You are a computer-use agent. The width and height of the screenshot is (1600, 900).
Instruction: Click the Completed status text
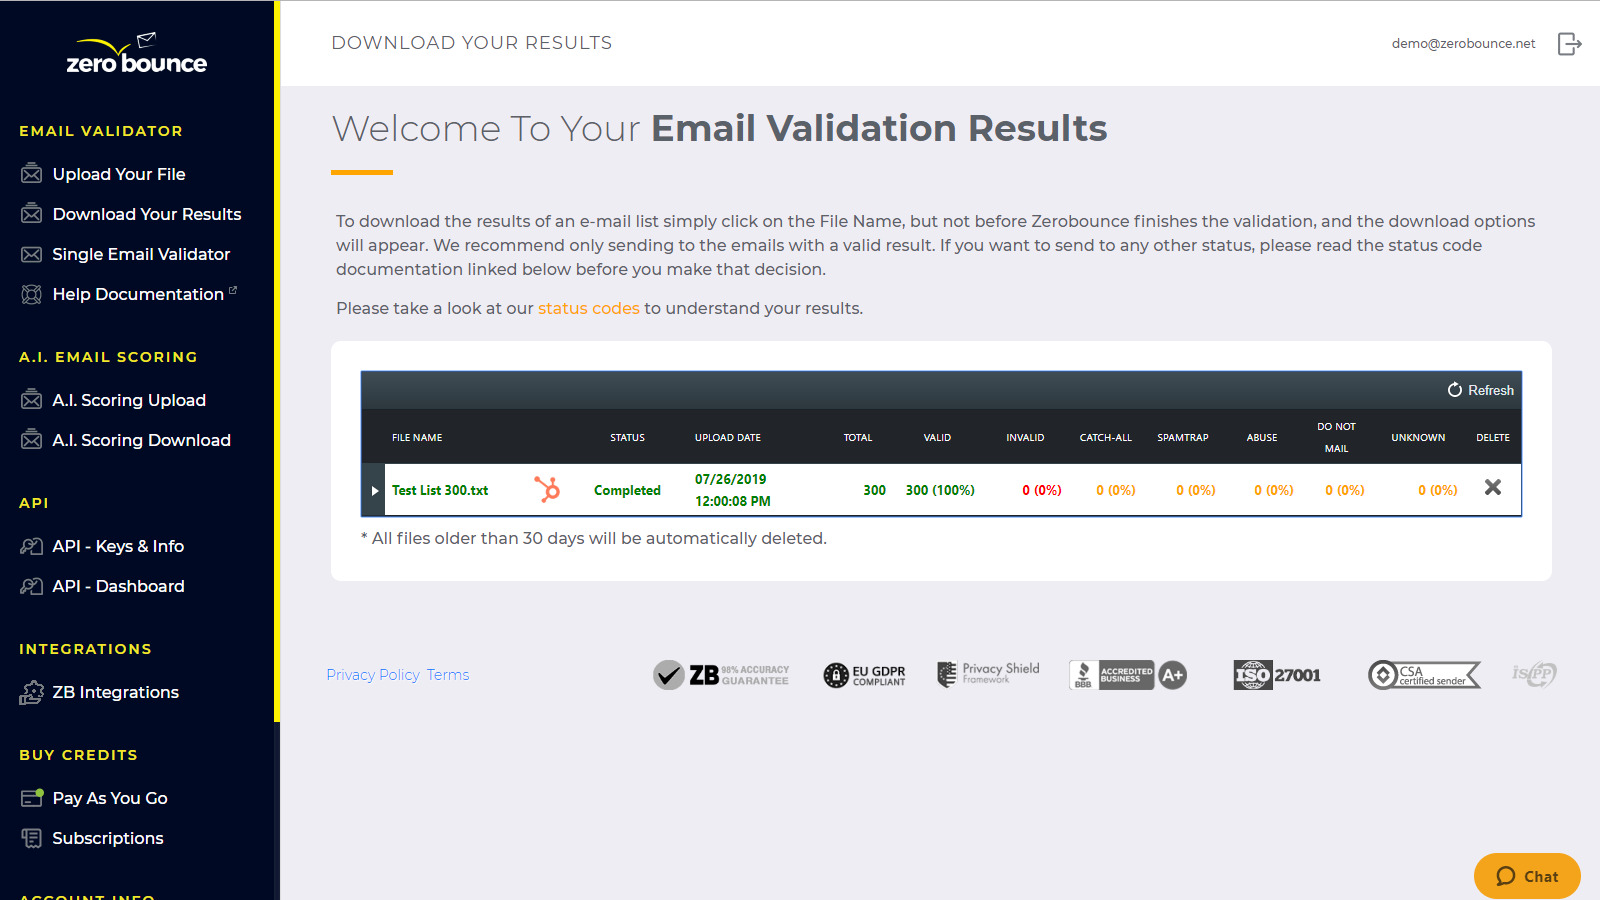click(x=627, y=491)
